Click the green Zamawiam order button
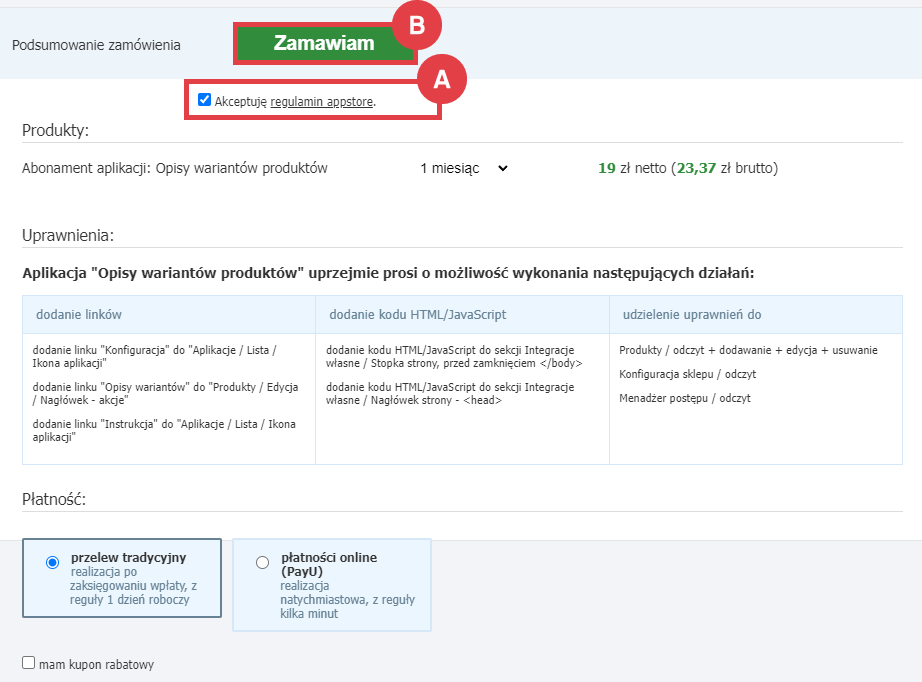Screen dimensions: 922x682 tap(325, 43)
